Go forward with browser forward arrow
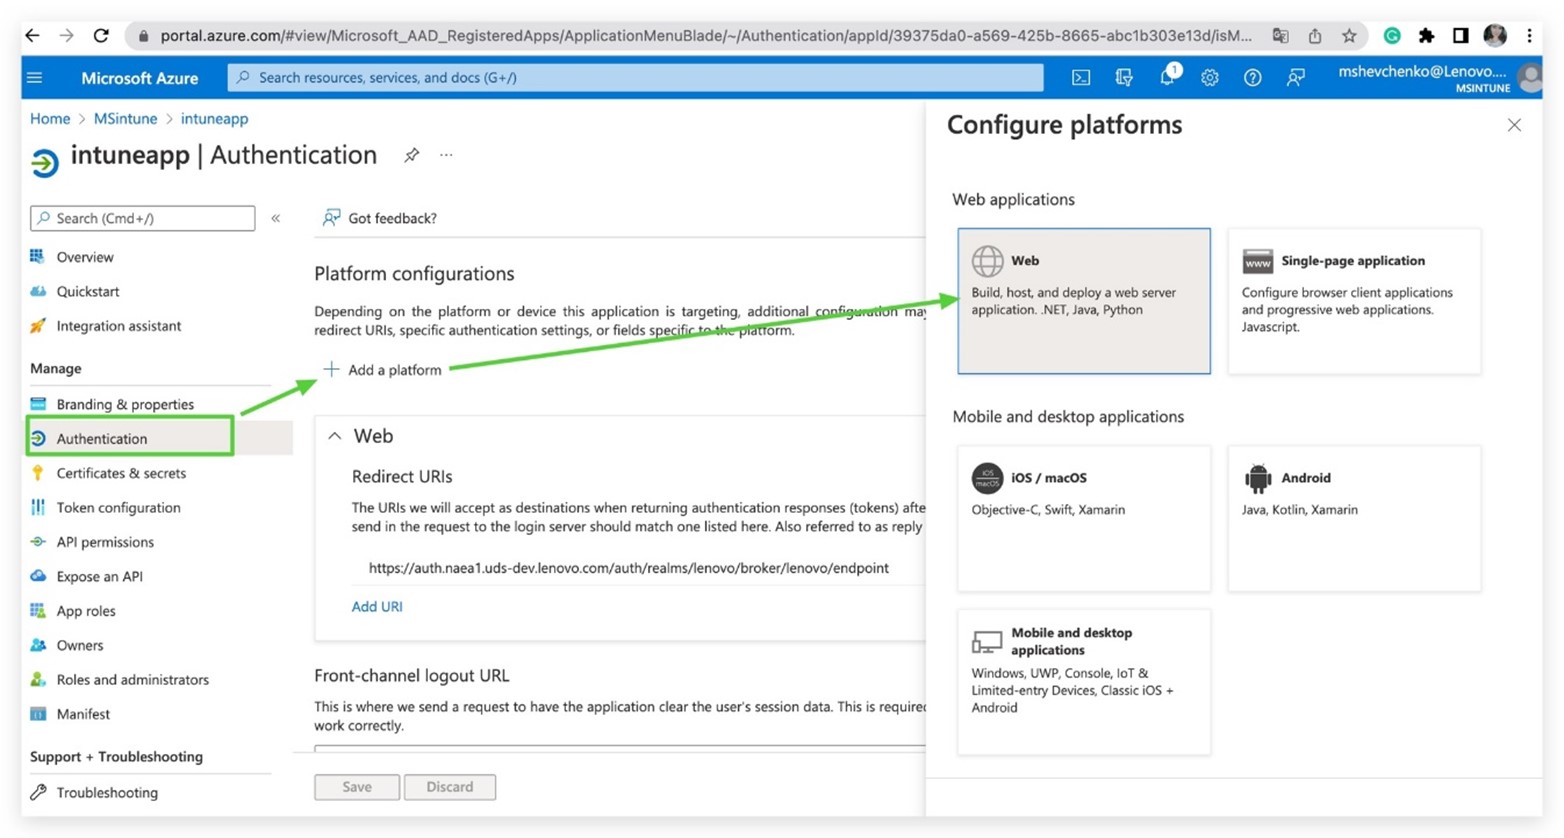1564x838 pixels. pos(67,35)
